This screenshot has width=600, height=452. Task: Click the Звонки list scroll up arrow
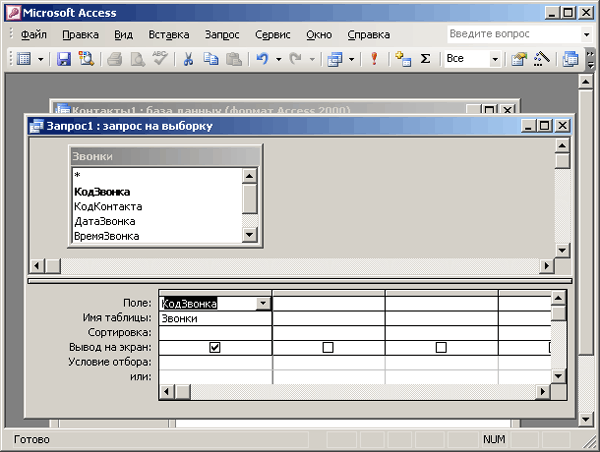pyautogui.click(x=250, y=176)
